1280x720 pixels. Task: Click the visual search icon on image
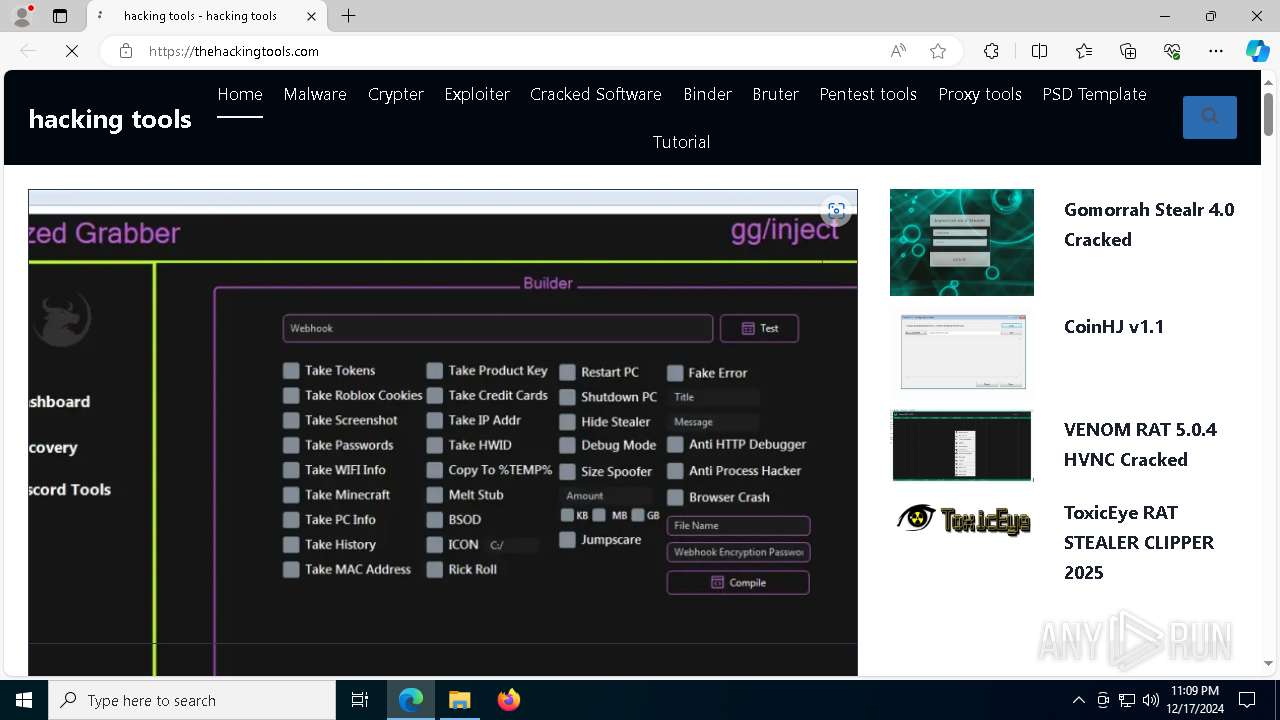836,210
